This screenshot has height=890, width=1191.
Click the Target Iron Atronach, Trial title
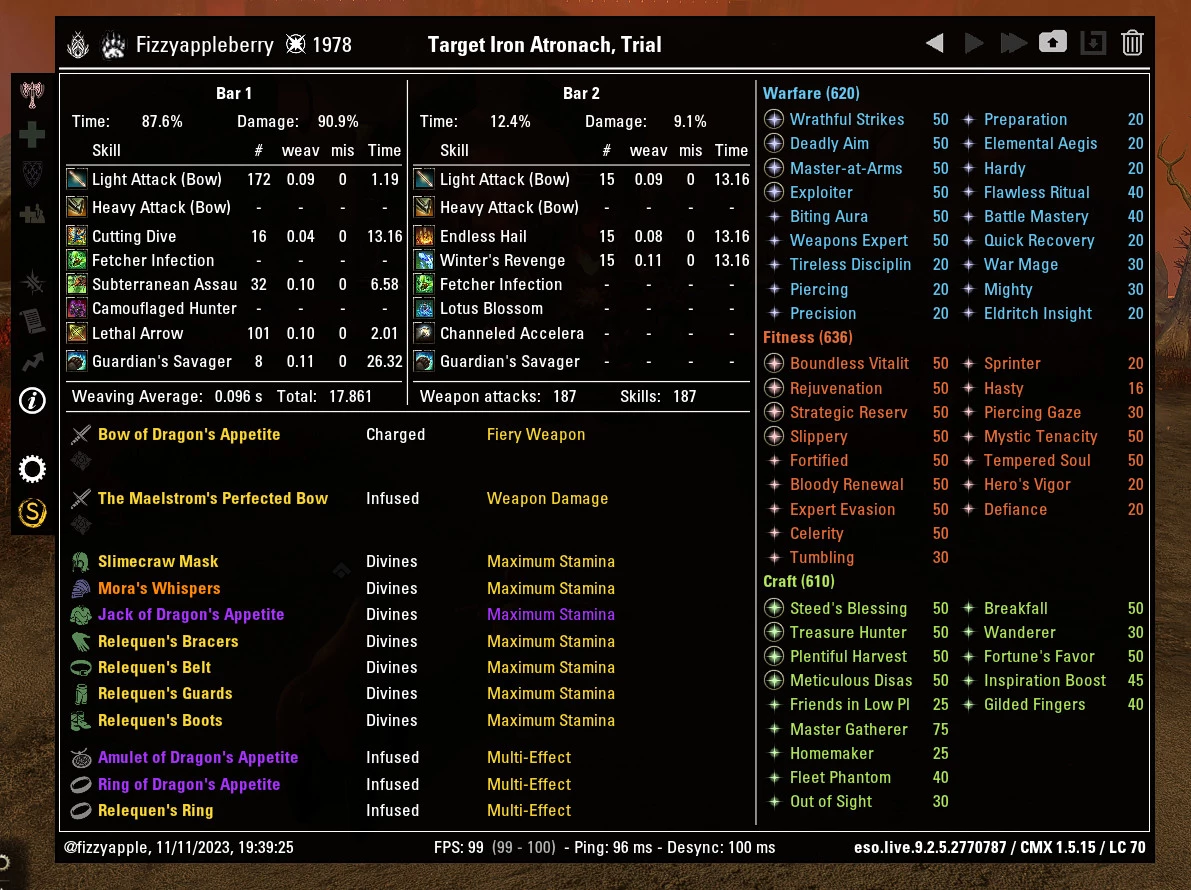545,45
